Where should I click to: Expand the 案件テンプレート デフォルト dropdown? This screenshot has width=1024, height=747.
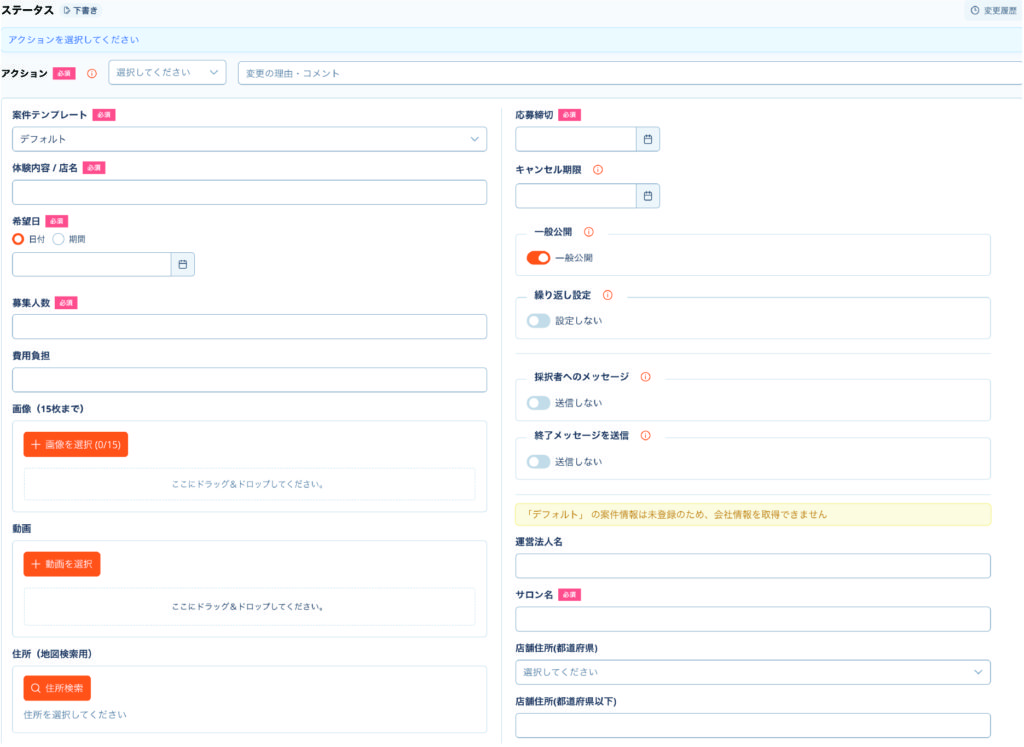249,139
